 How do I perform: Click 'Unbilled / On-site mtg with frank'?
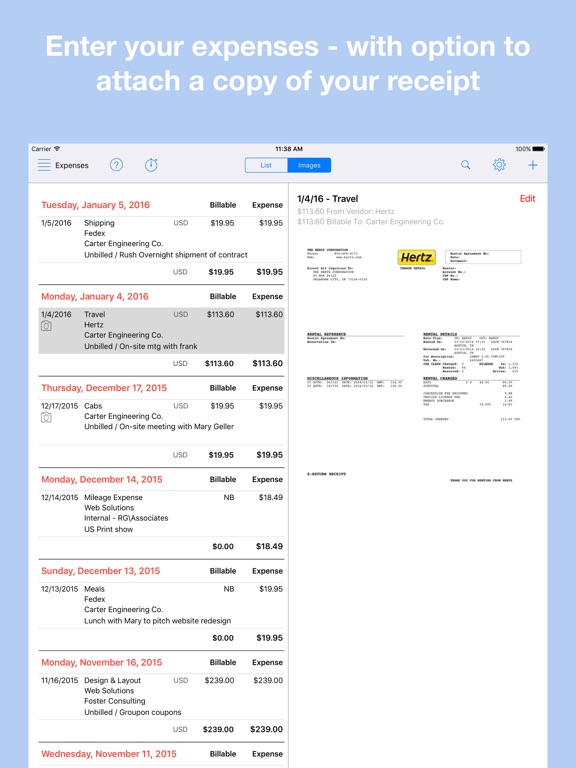pyautogui.click(x=141, y=346)
